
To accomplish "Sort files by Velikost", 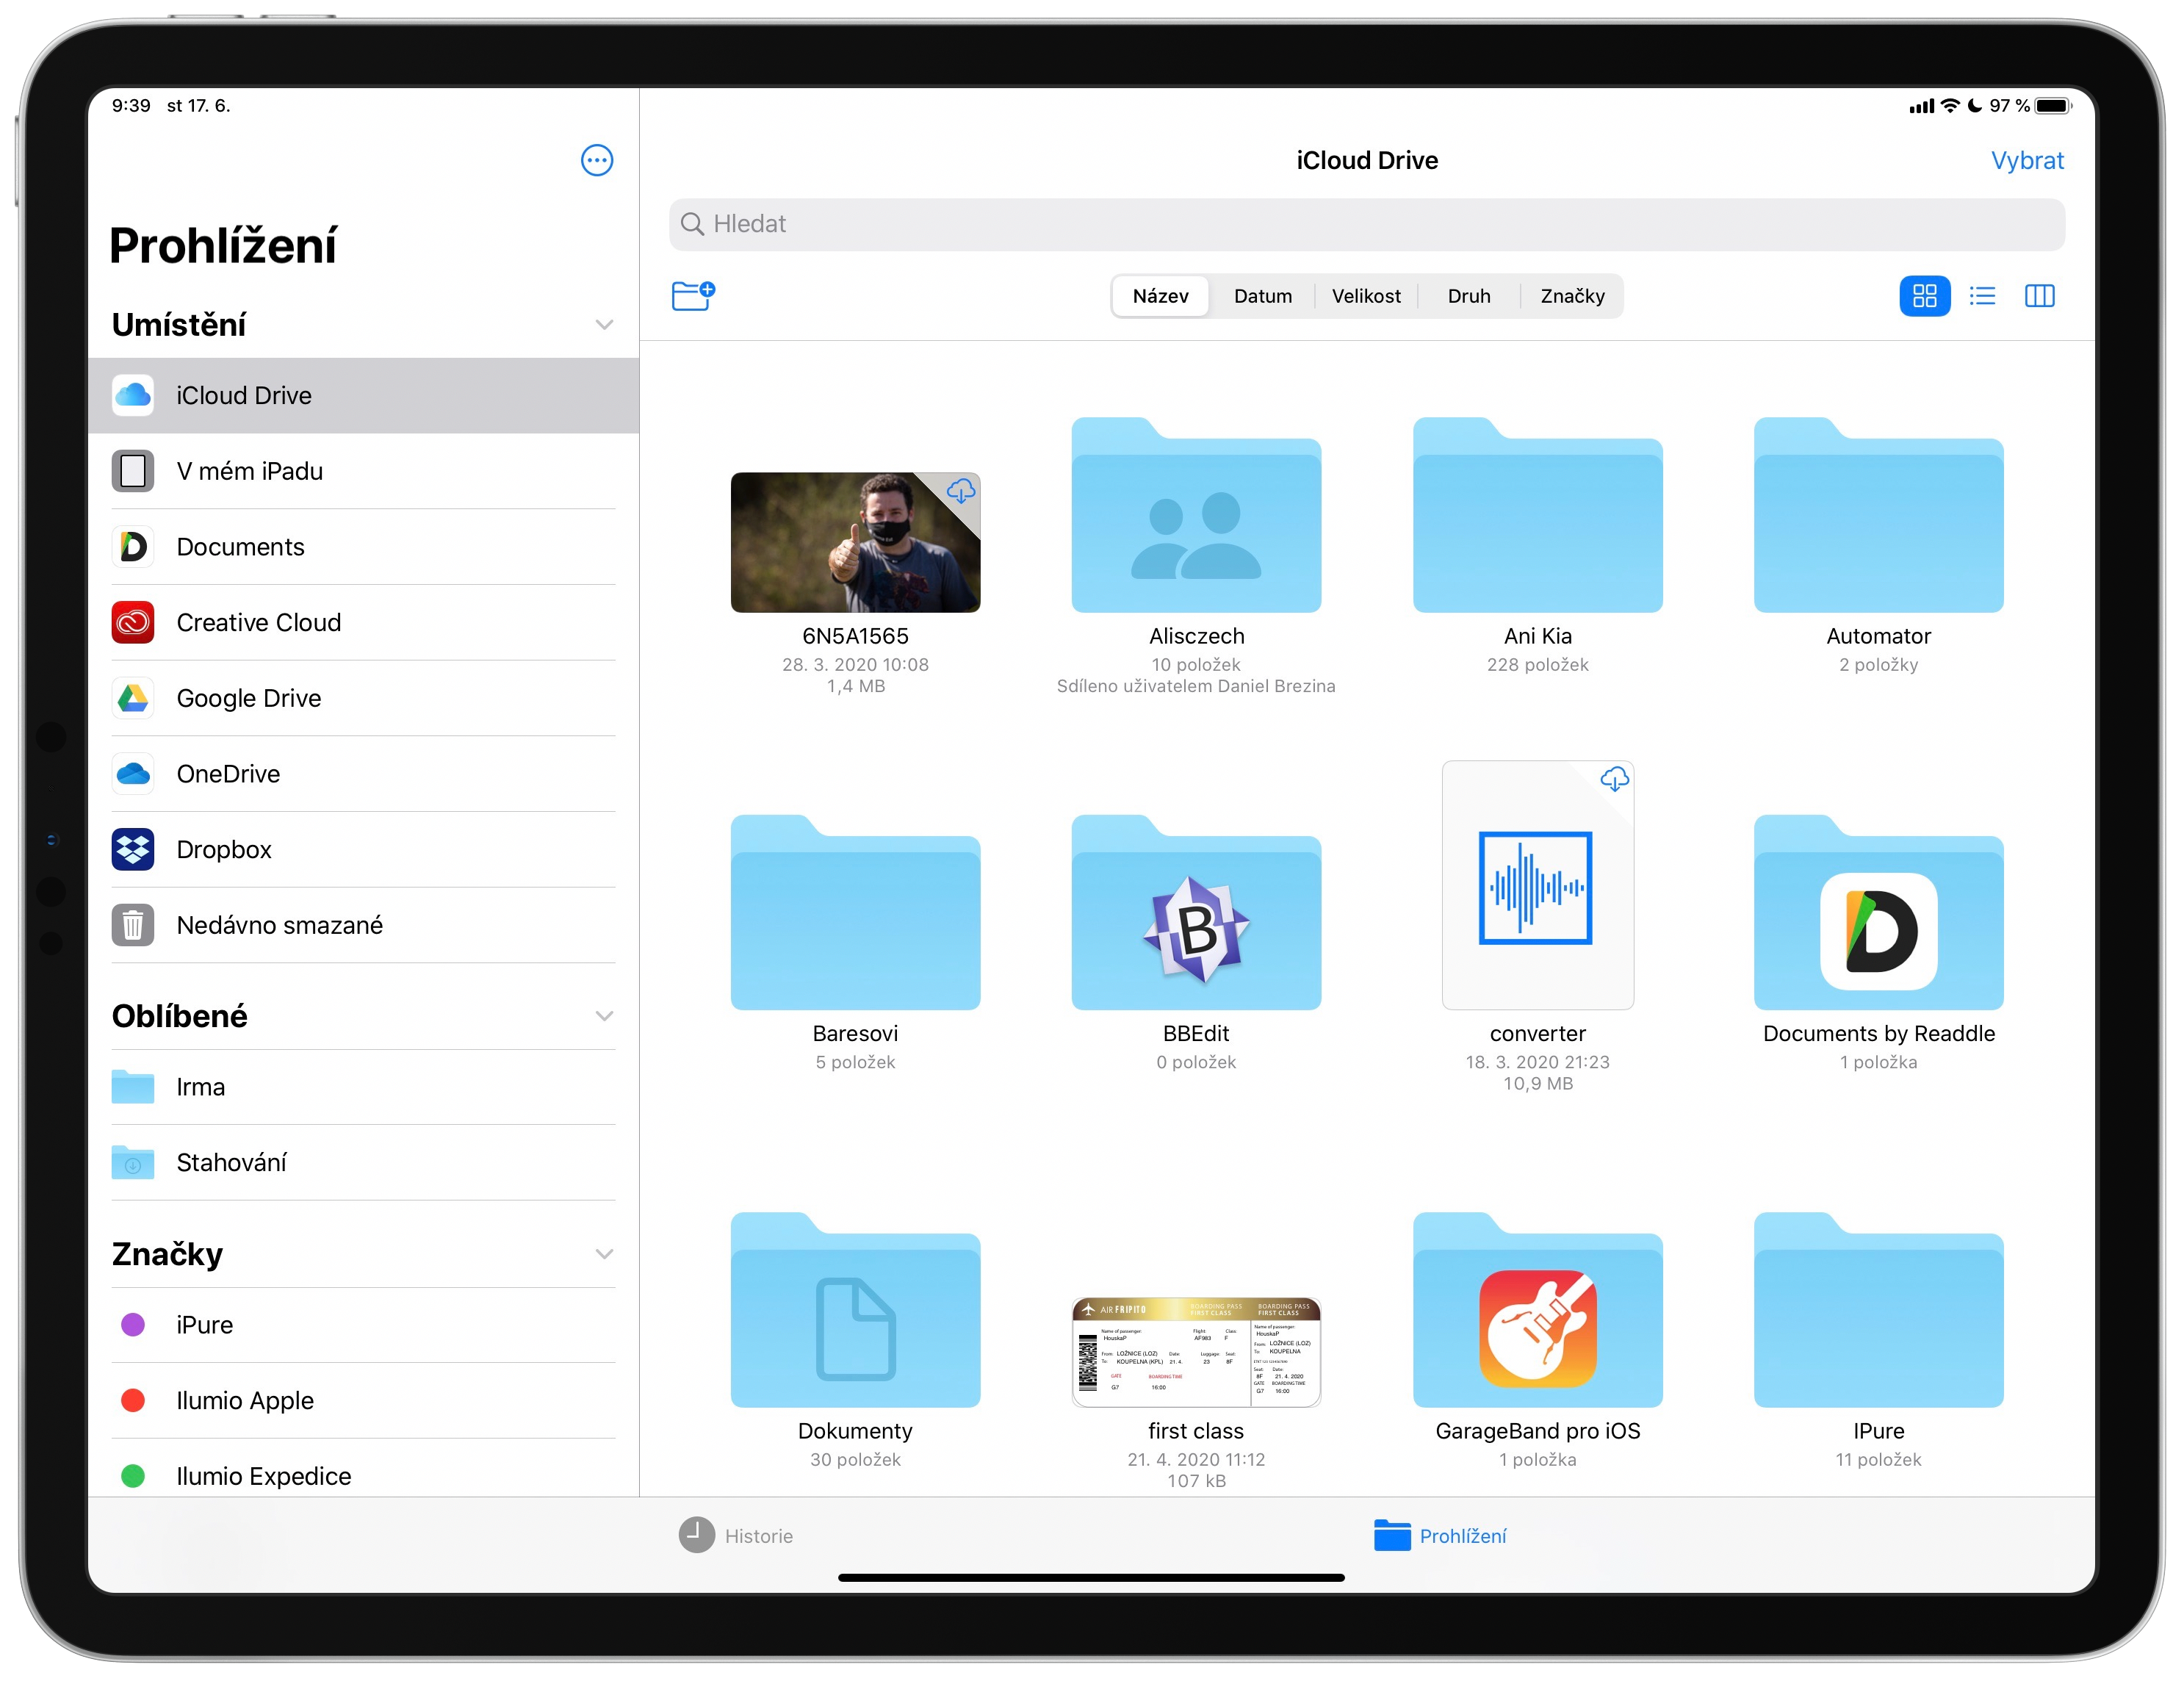I will click(1366, 296).
